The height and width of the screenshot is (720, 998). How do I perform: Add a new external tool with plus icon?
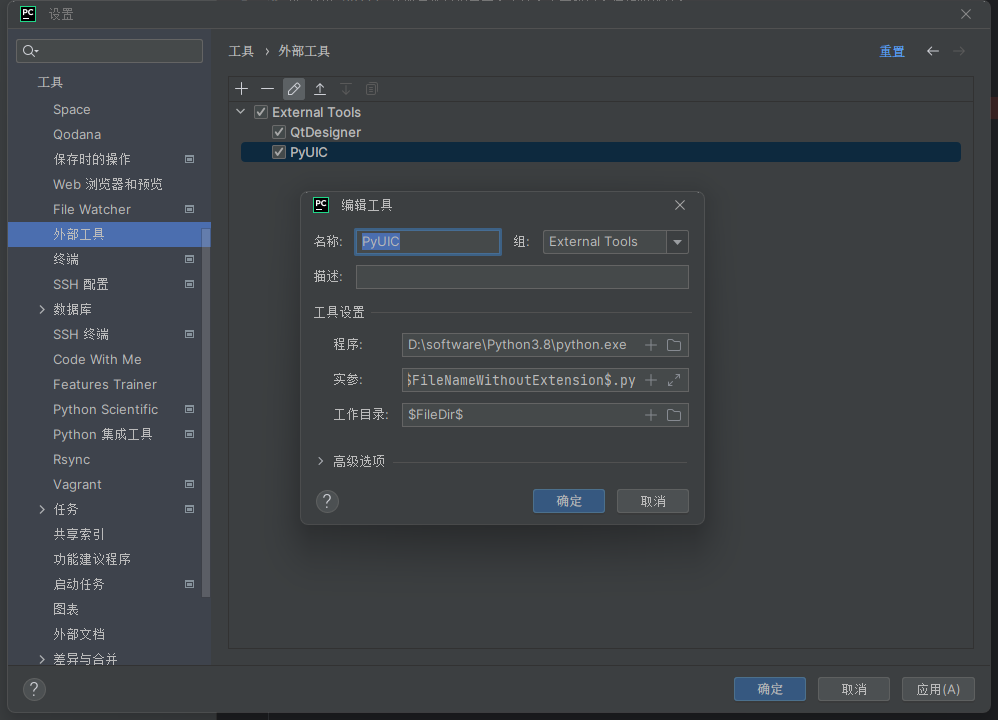point(241,89)
